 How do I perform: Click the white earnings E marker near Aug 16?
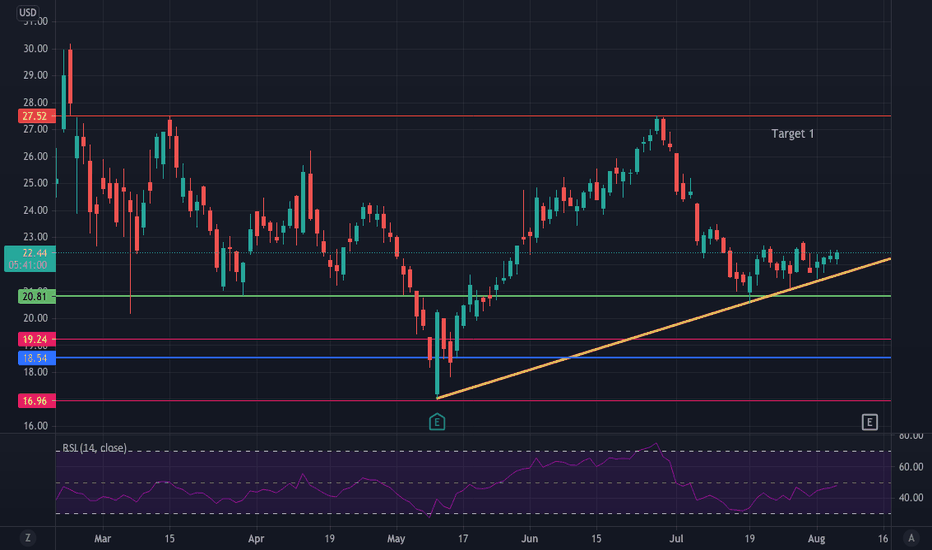870,422
